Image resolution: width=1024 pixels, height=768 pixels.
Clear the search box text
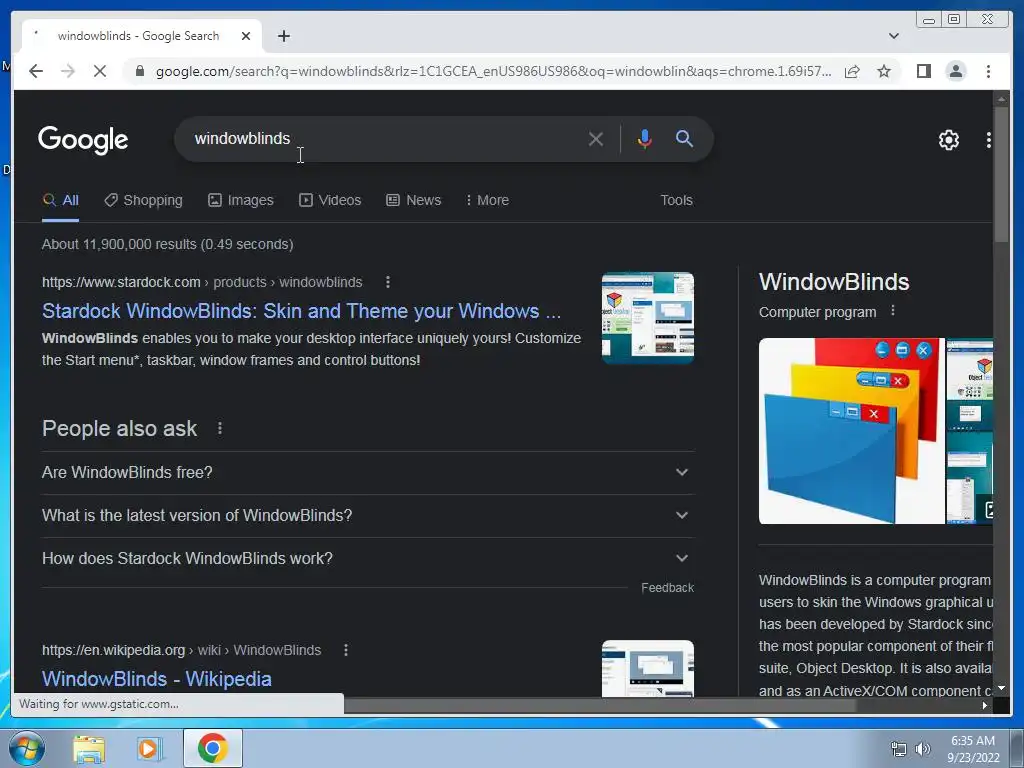[595, 138]
